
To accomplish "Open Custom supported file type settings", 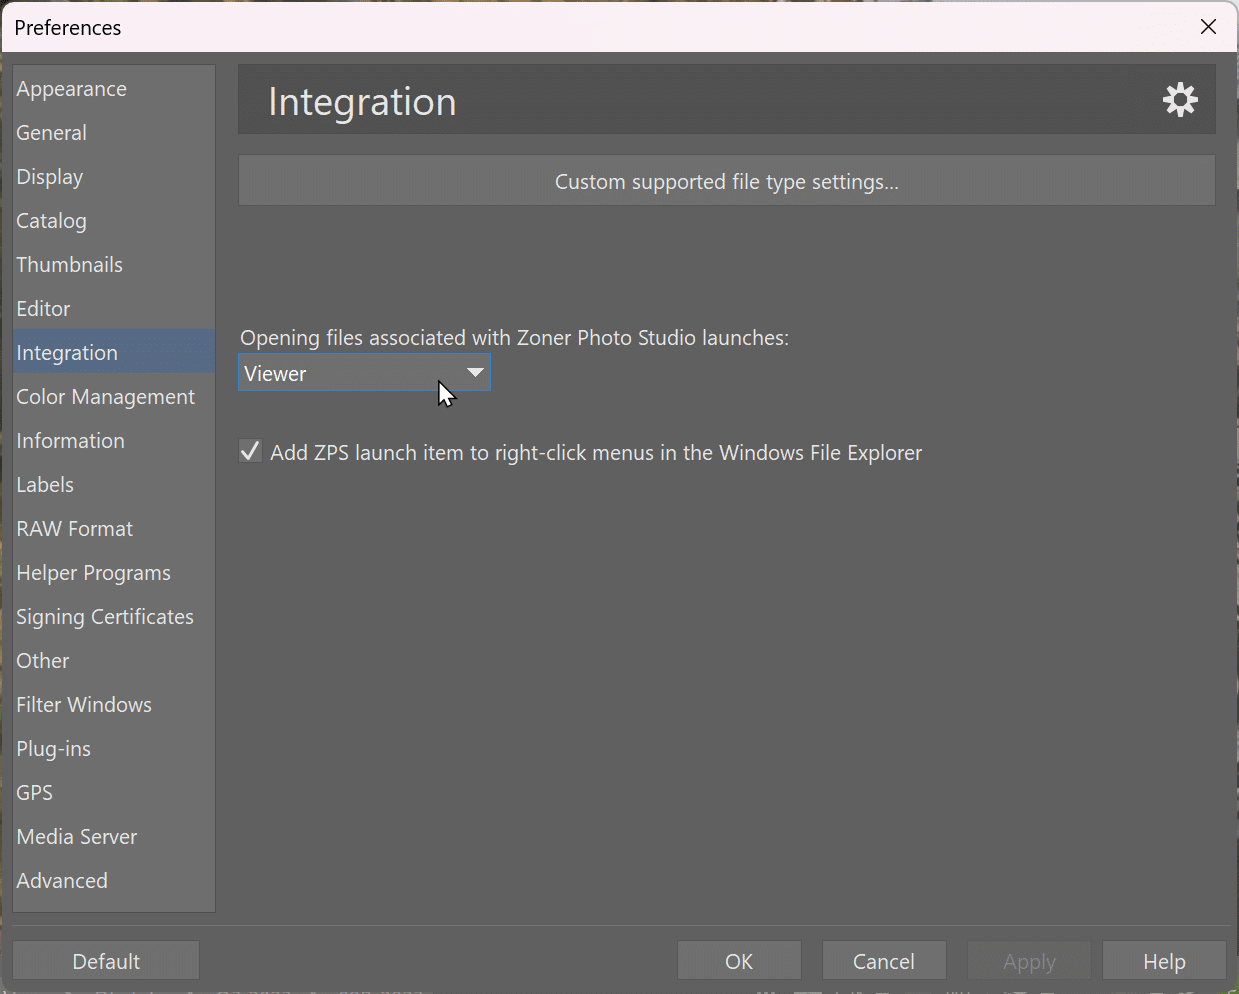I will click(x=726, y=181).
